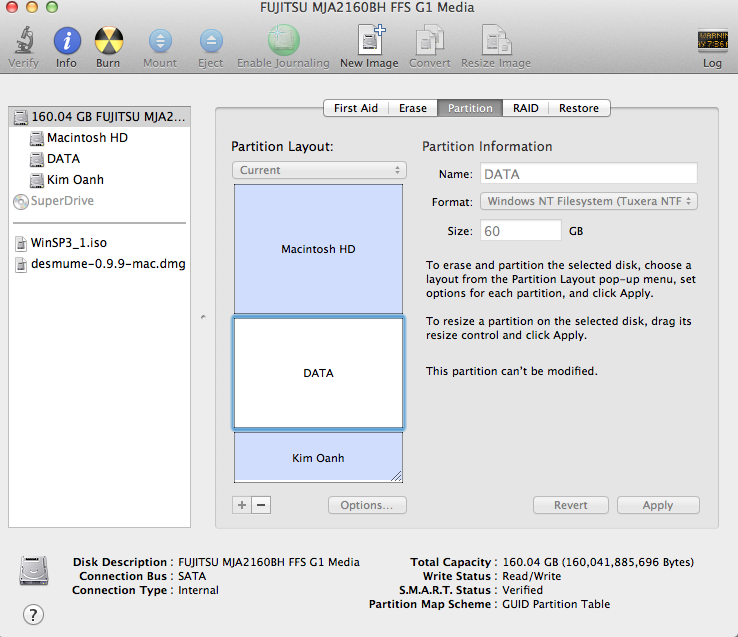Click the Eject toolbar icon
738x637 pixels.
point(211,41)
